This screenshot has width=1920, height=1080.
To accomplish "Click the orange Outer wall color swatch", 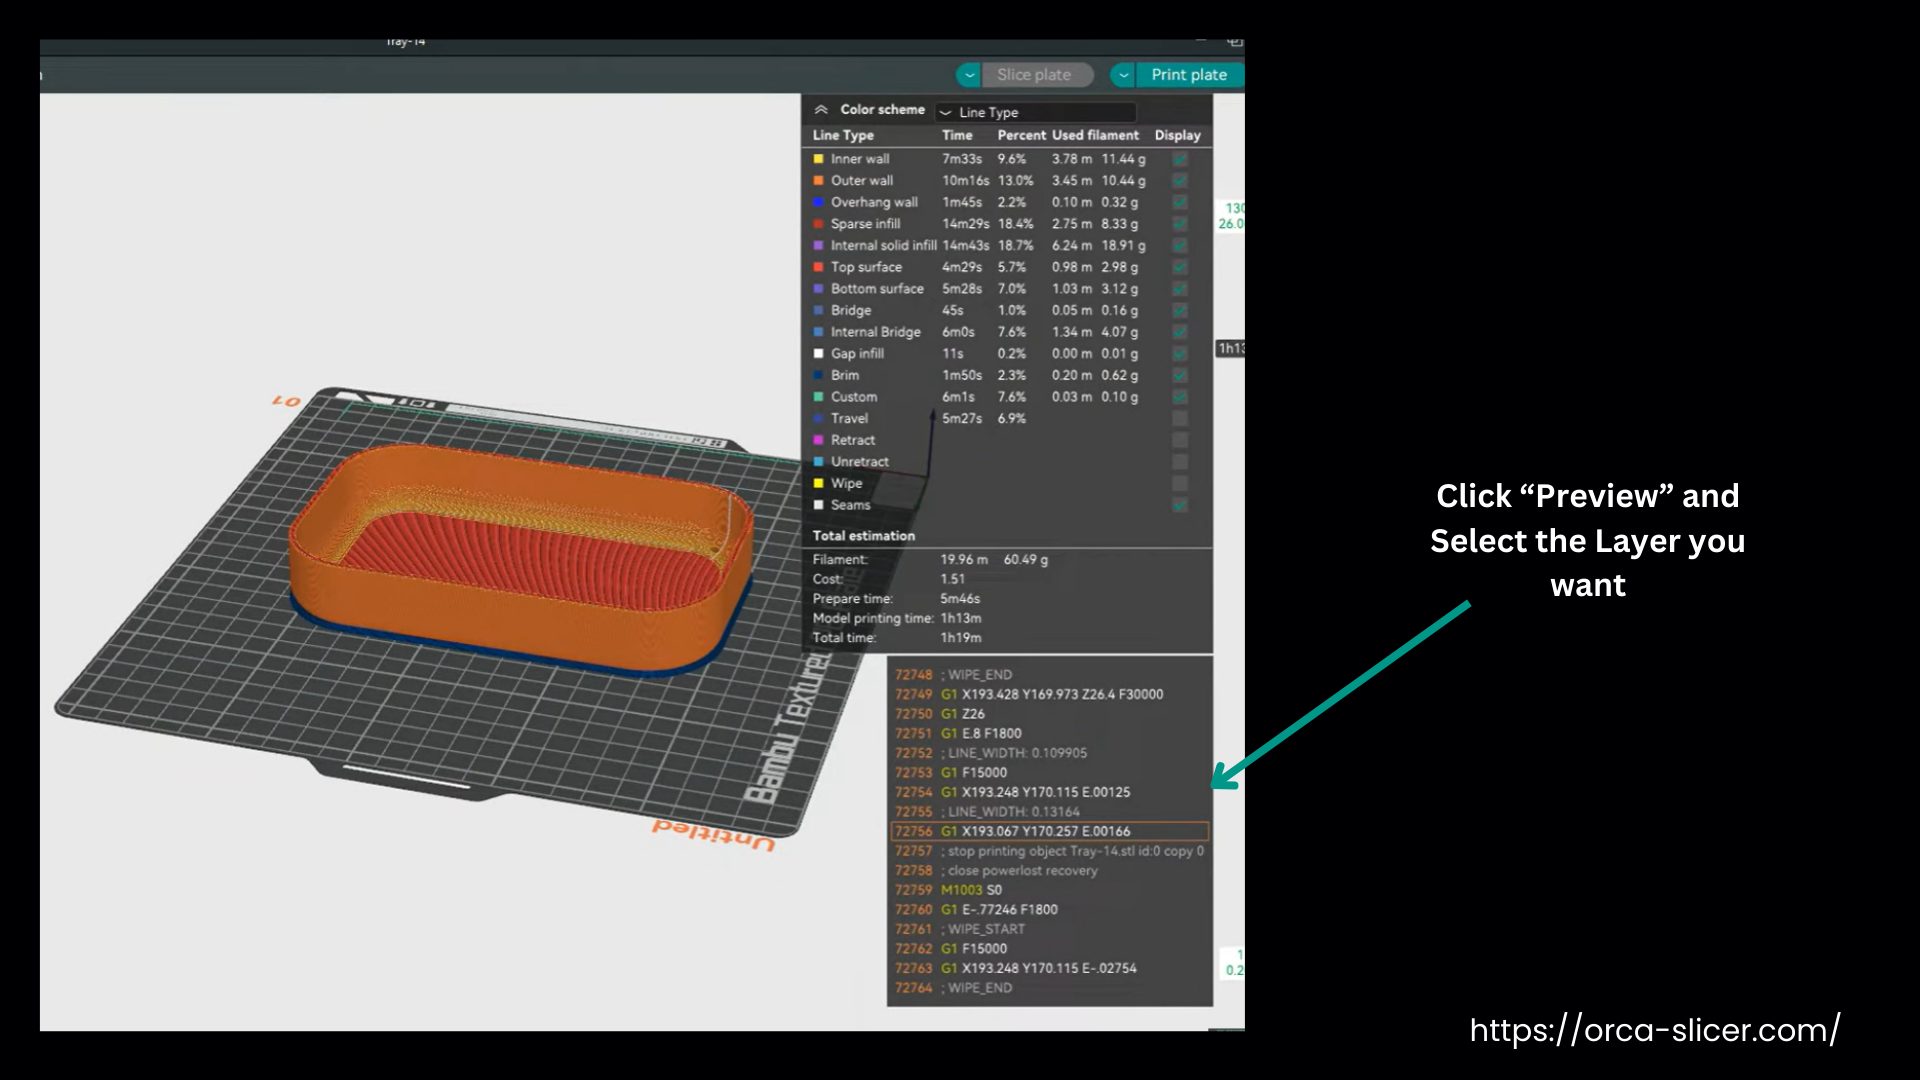I will point(818,181).
